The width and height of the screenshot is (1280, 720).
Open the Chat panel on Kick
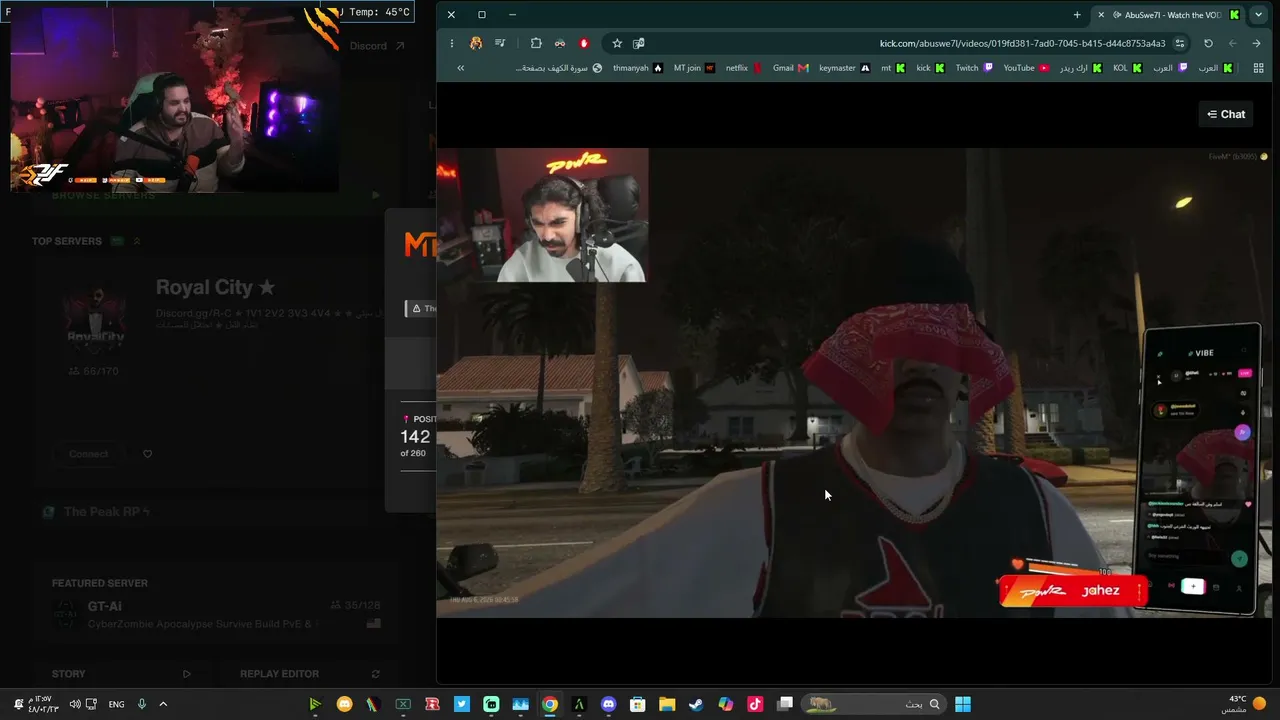click(1225, 114)
